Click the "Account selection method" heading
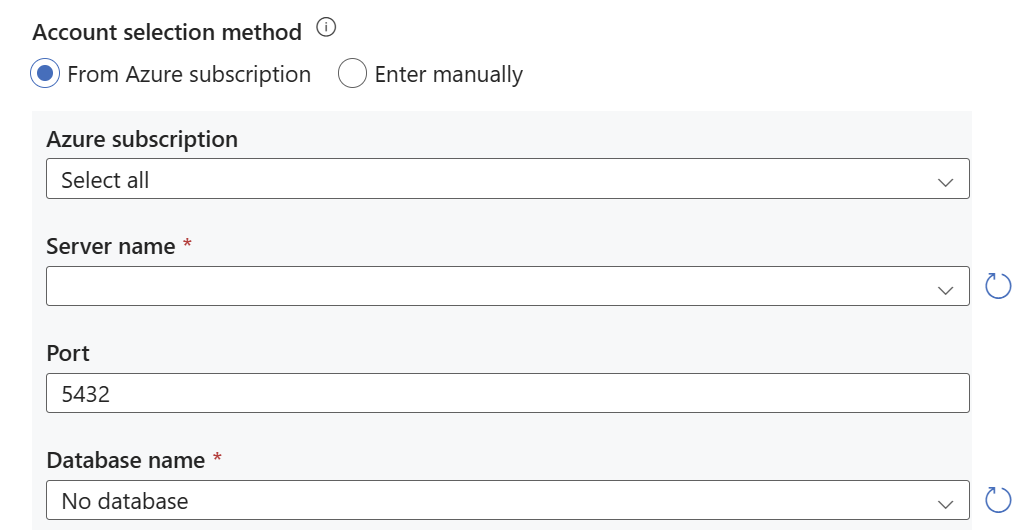 coord(167,32)
